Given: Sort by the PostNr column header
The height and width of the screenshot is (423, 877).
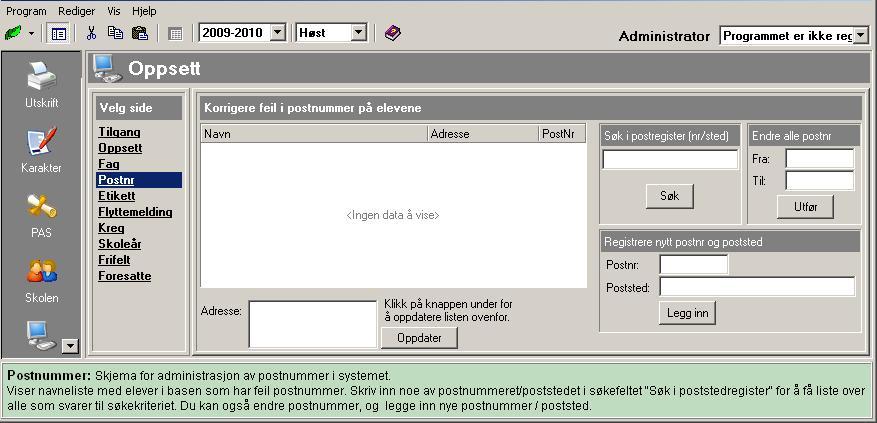Looking at the screenshot, I should [563, 134].
